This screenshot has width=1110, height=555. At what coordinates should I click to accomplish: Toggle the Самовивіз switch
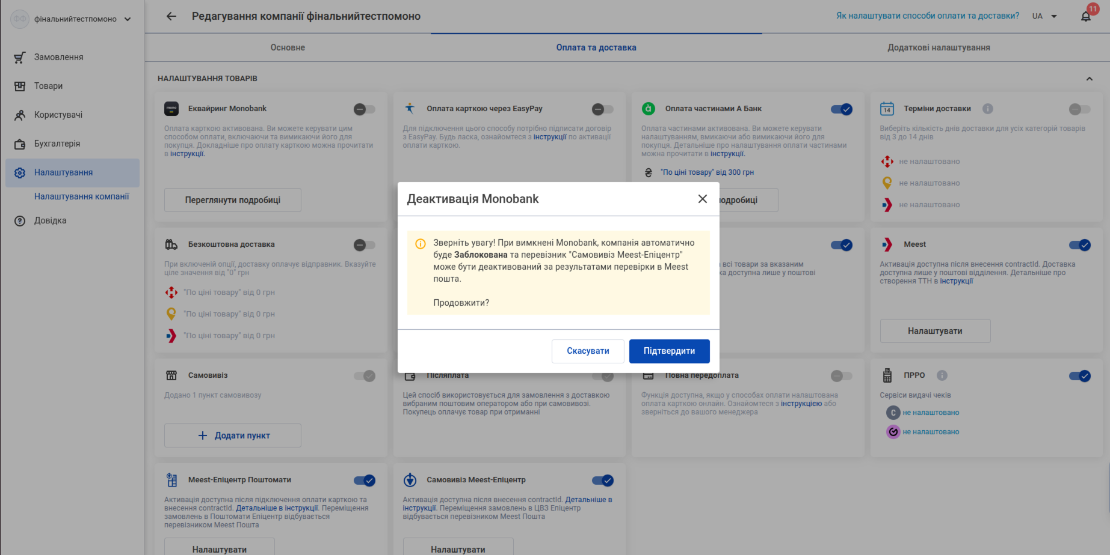point(365,376)
